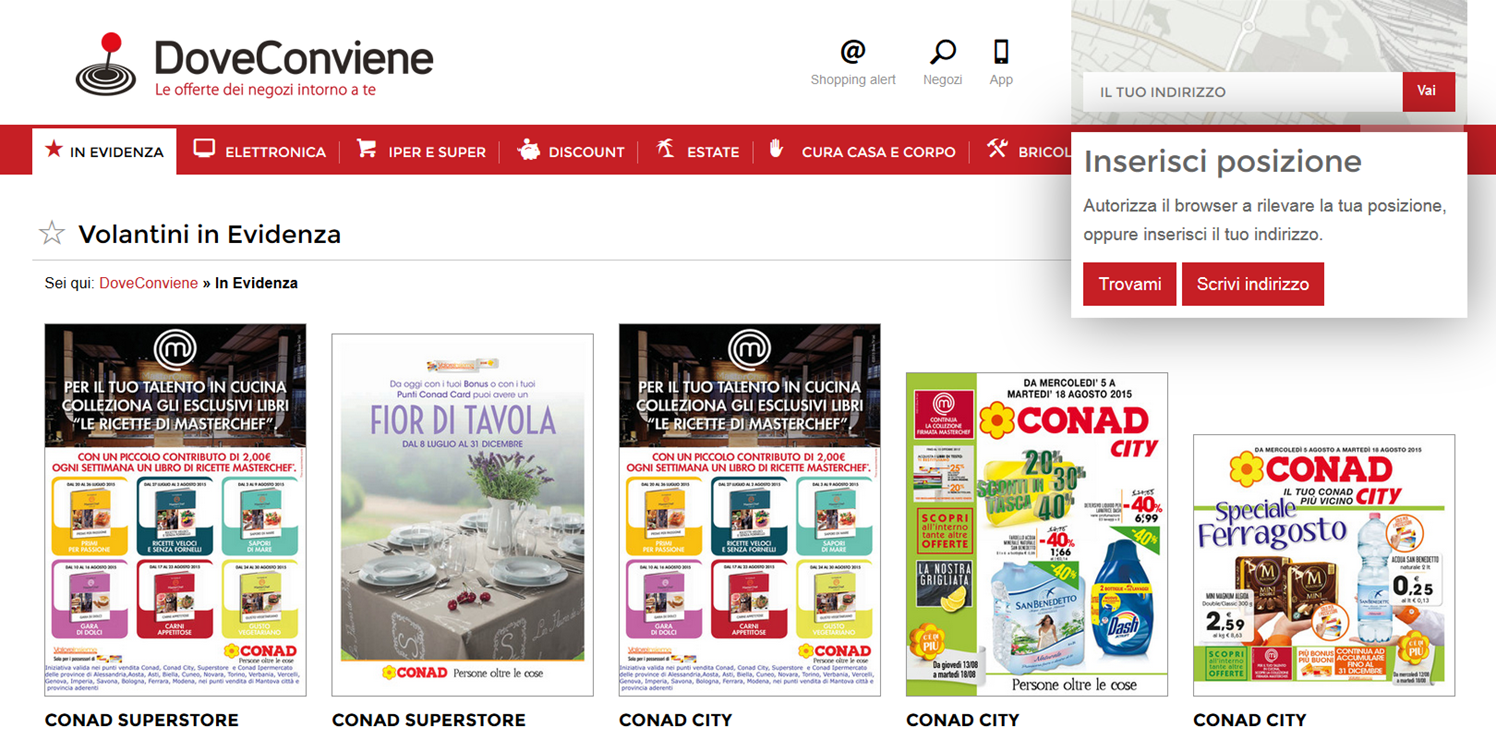Open the Elettronica category
Viewport: 1496px width, 740px height.
[260, 151]
